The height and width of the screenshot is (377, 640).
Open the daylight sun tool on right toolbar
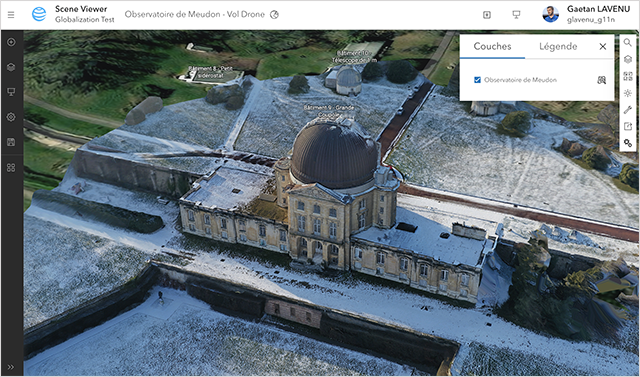[628, 93]
